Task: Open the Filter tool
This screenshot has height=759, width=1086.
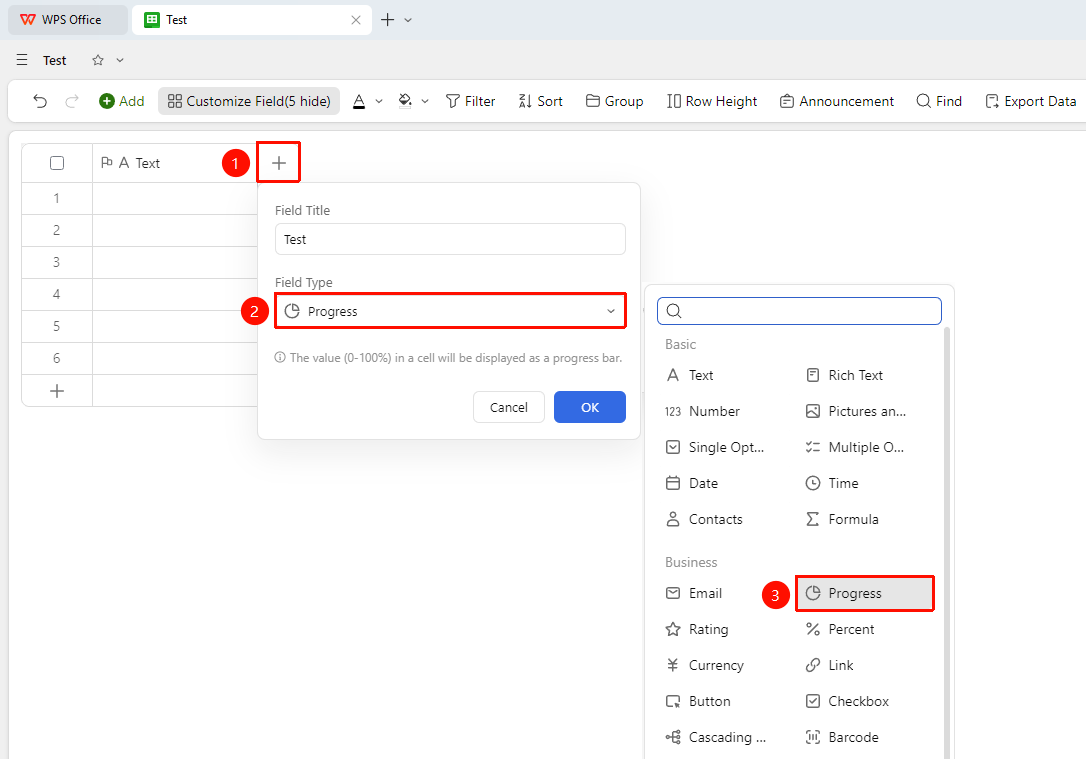Action: pyautogui.click(x=470, y=101)
